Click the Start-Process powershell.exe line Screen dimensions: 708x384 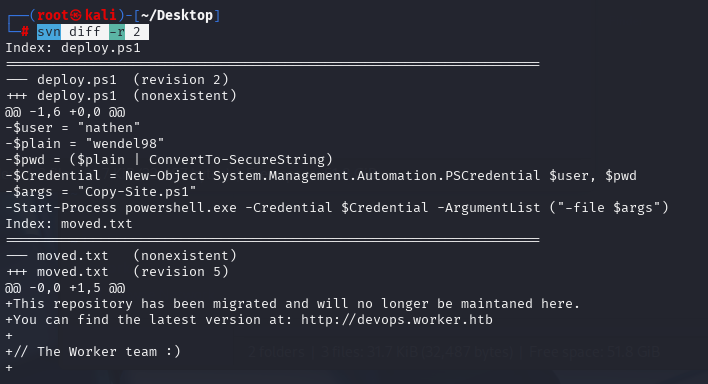click(337, 208)
